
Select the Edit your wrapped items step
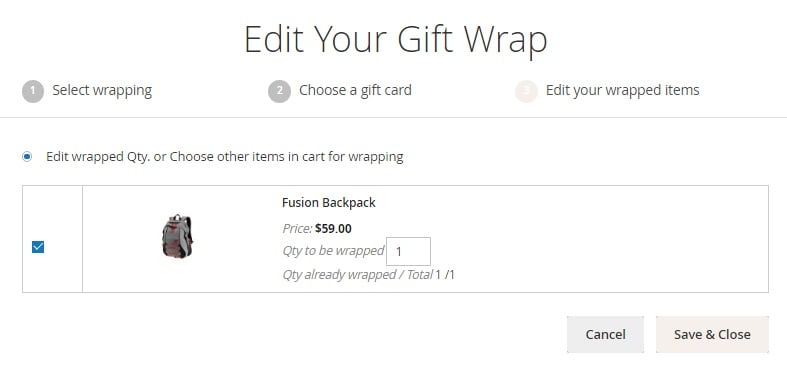tap(622, 90)
